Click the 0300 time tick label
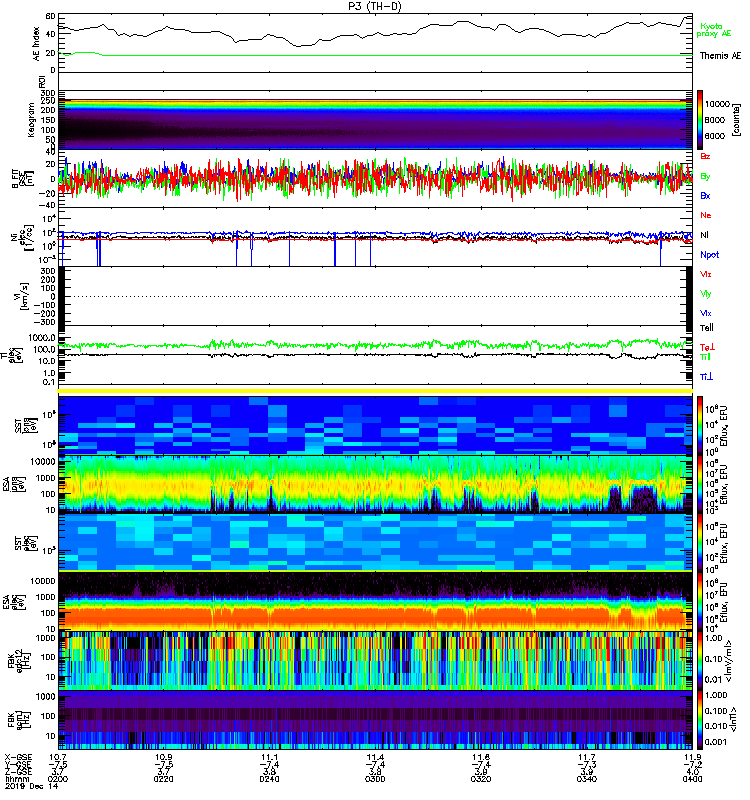Image resolution: width=750 pixels, height=800 pixels. [375, 779]
